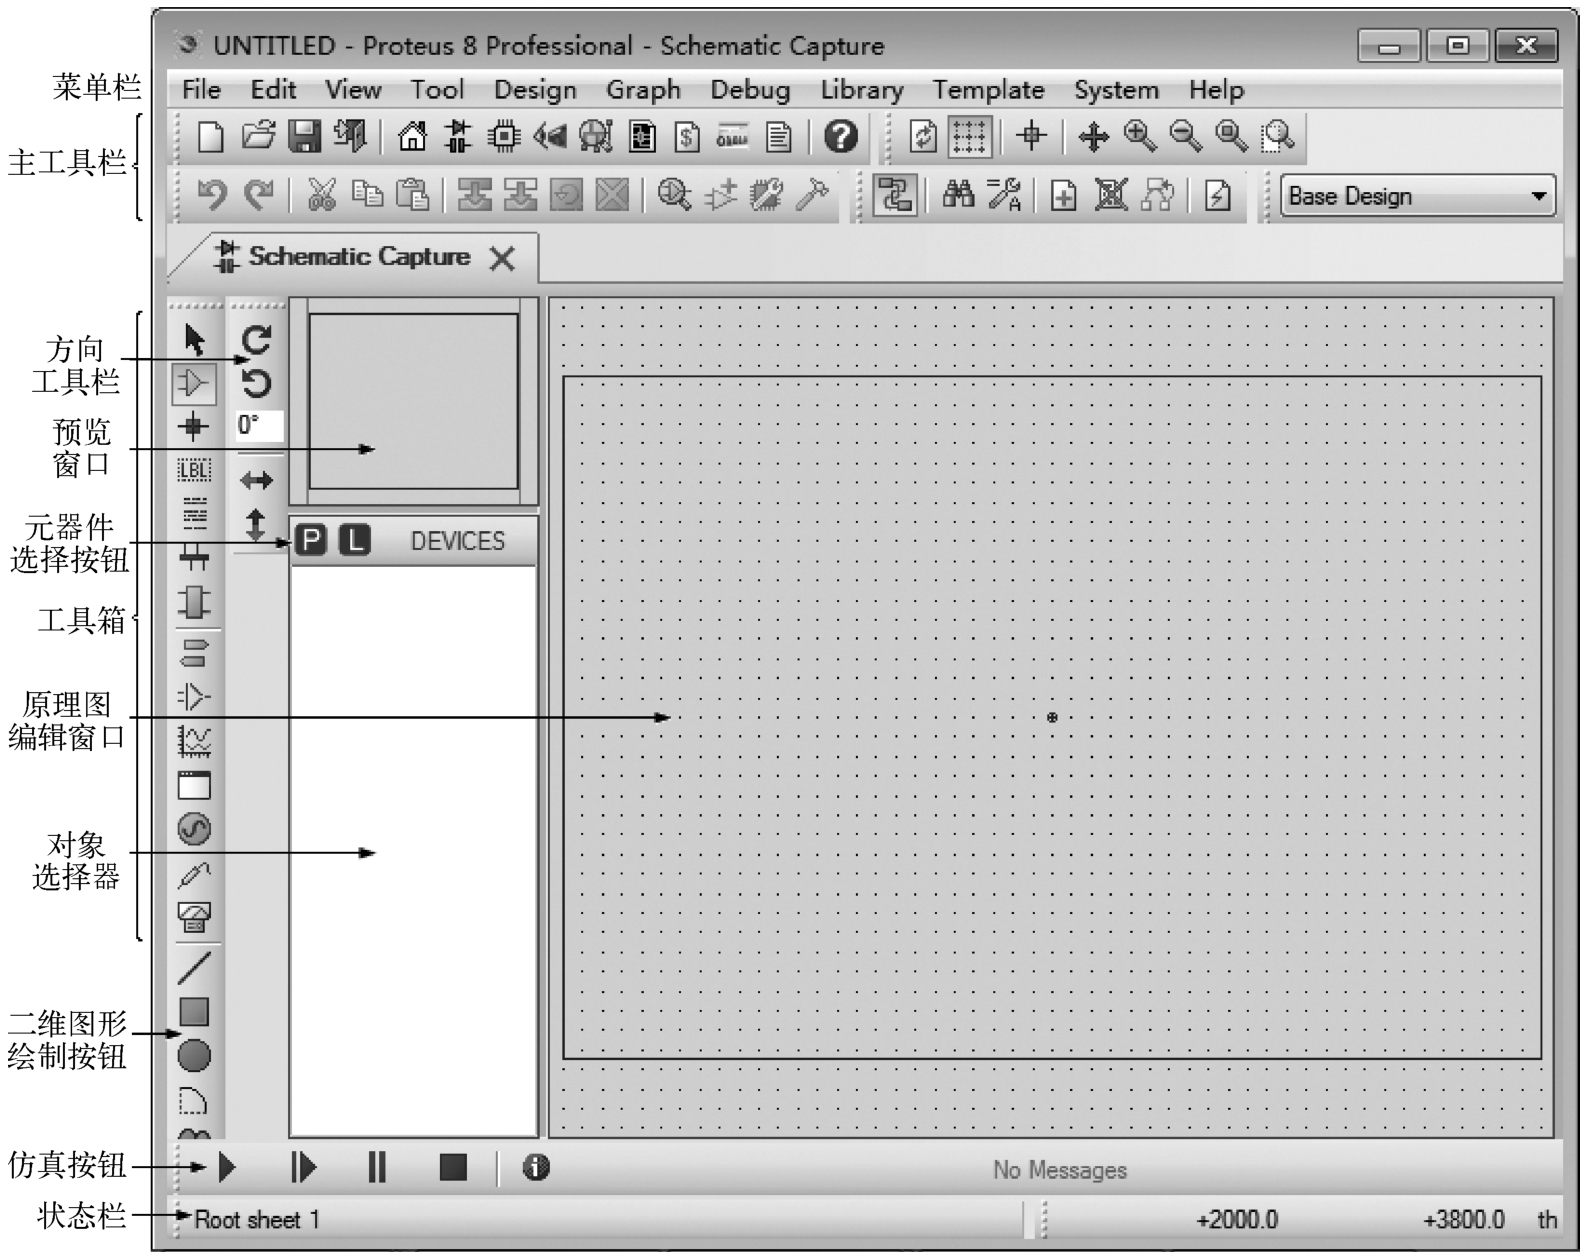This screenshot has width=1583, height=1256.
Task: Pause the running simulation
Action: pyautogui.click(x=377, y=1167)
